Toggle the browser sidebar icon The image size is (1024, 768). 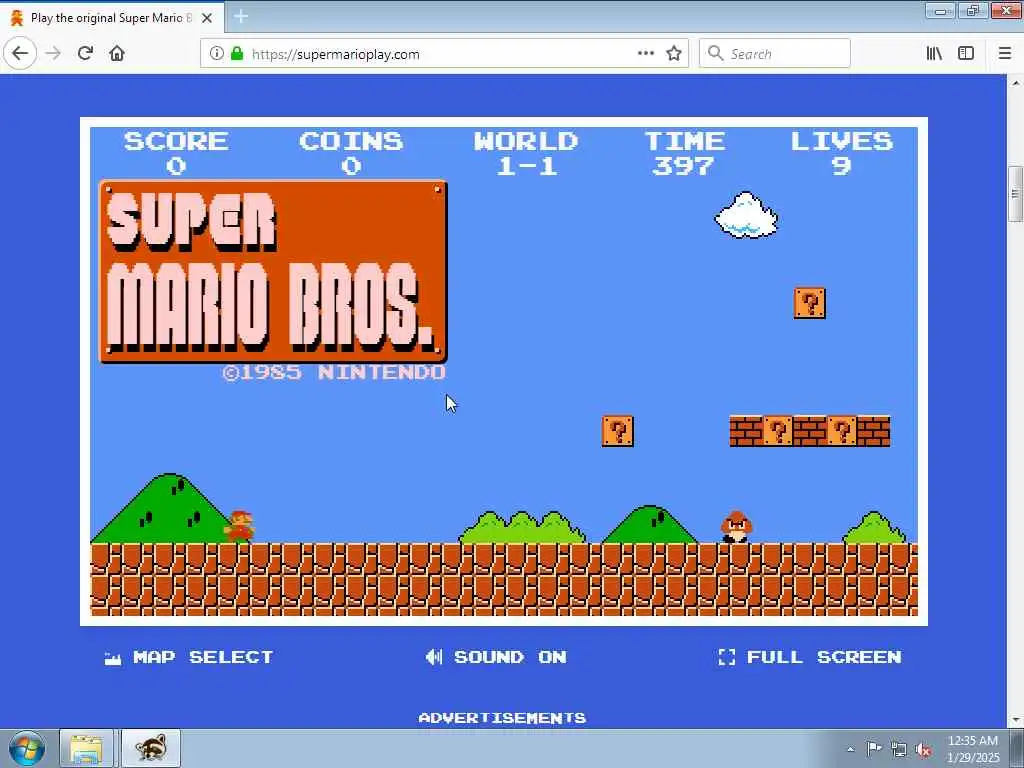point(966,54)
